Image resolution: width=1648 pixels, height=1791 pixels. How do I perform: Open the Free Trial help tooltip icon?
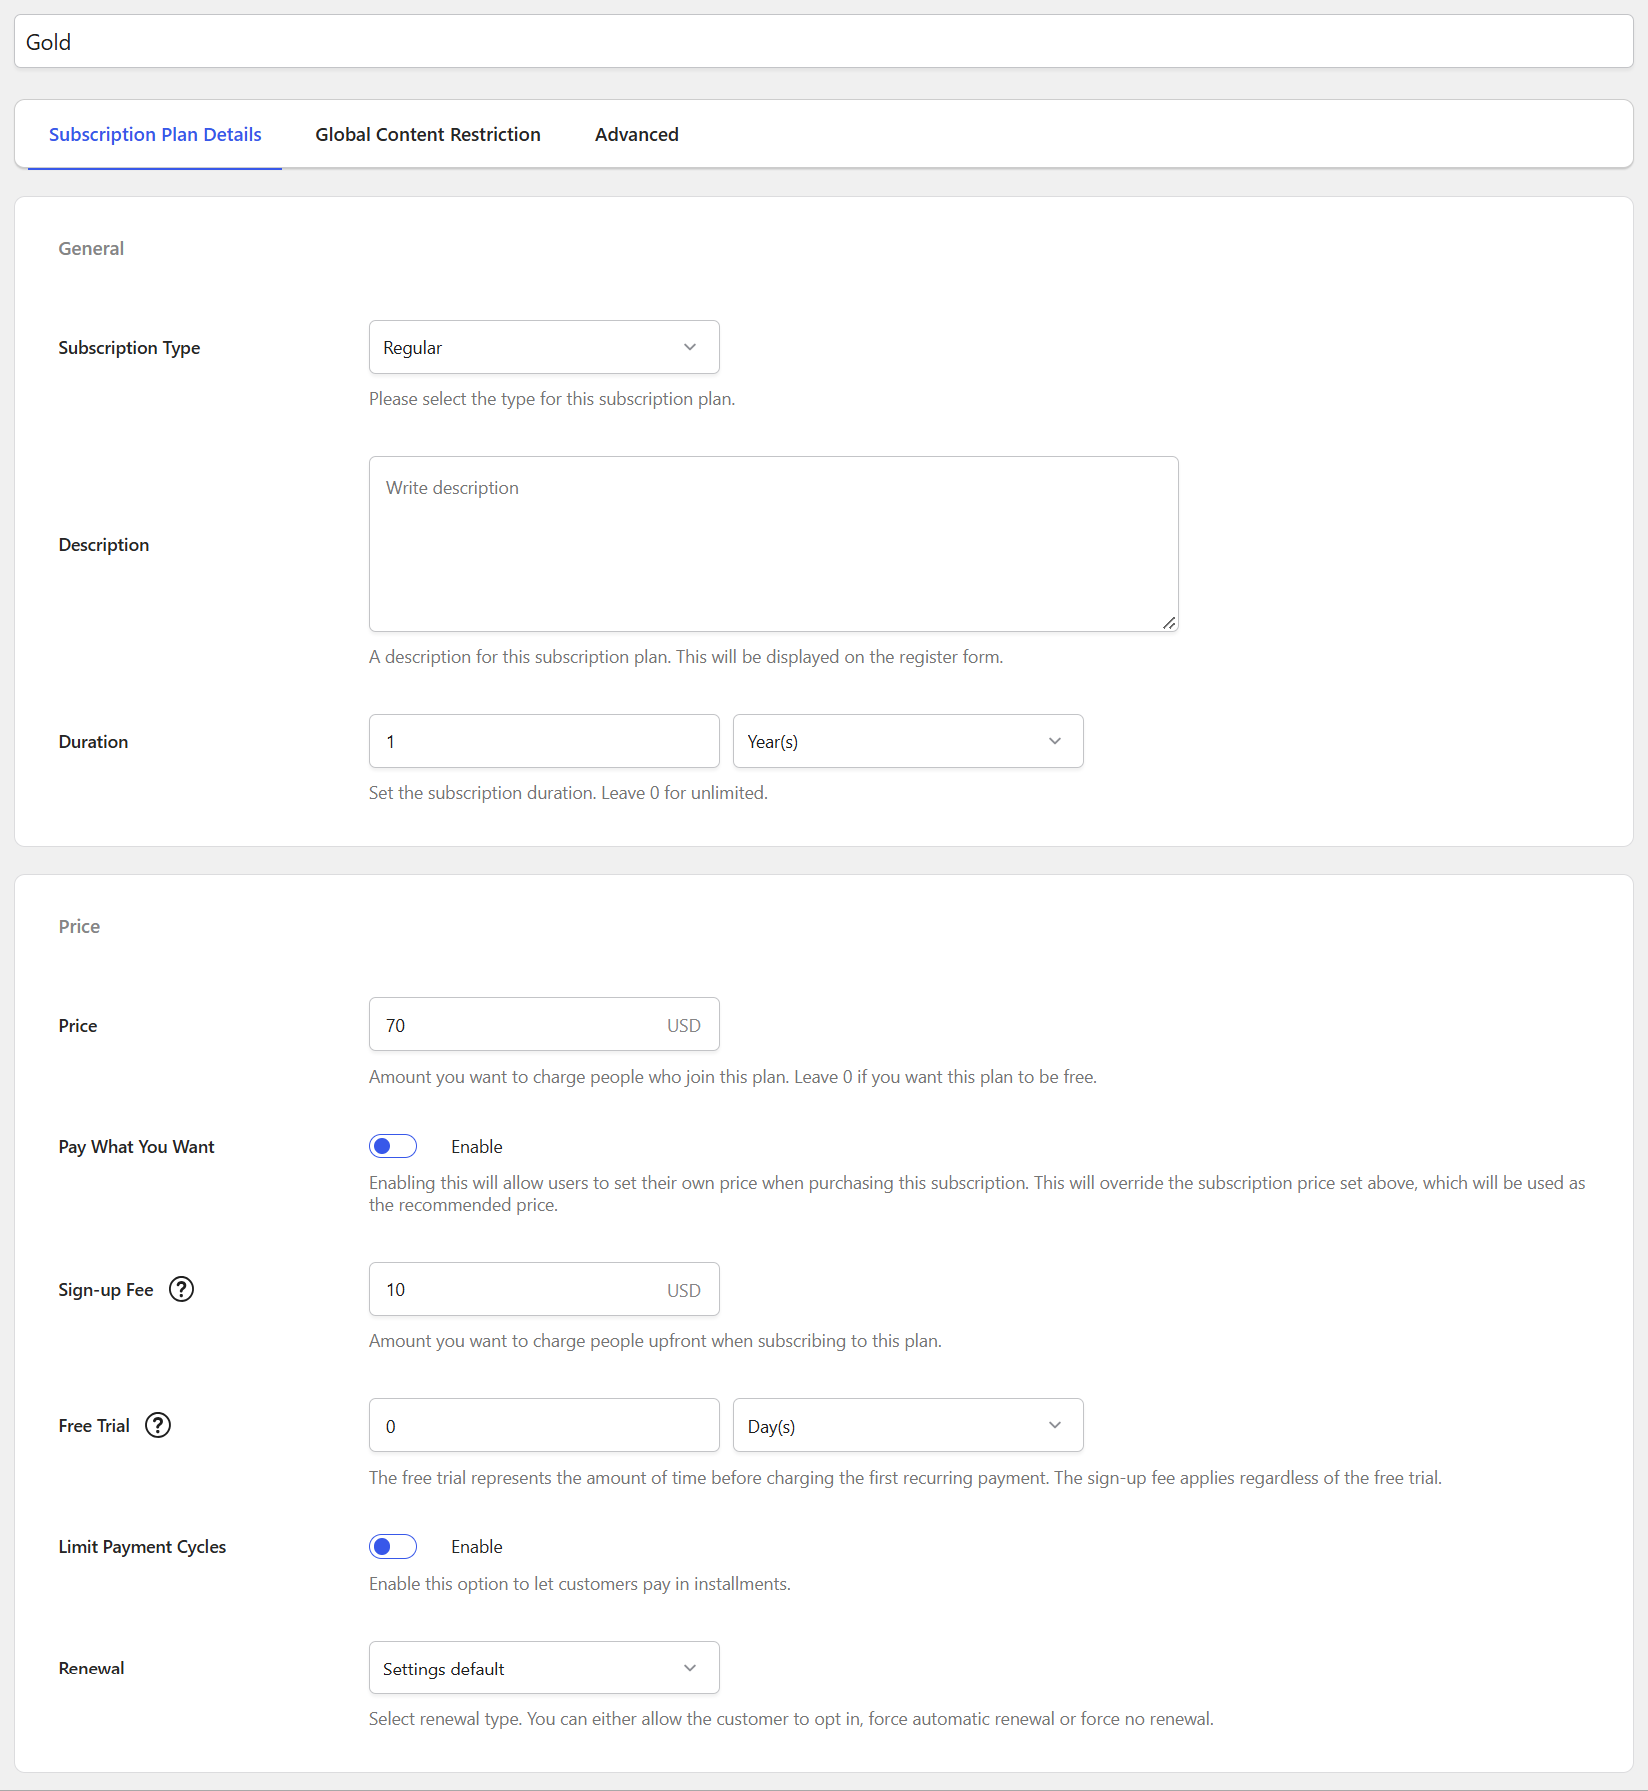(158, 1425)
